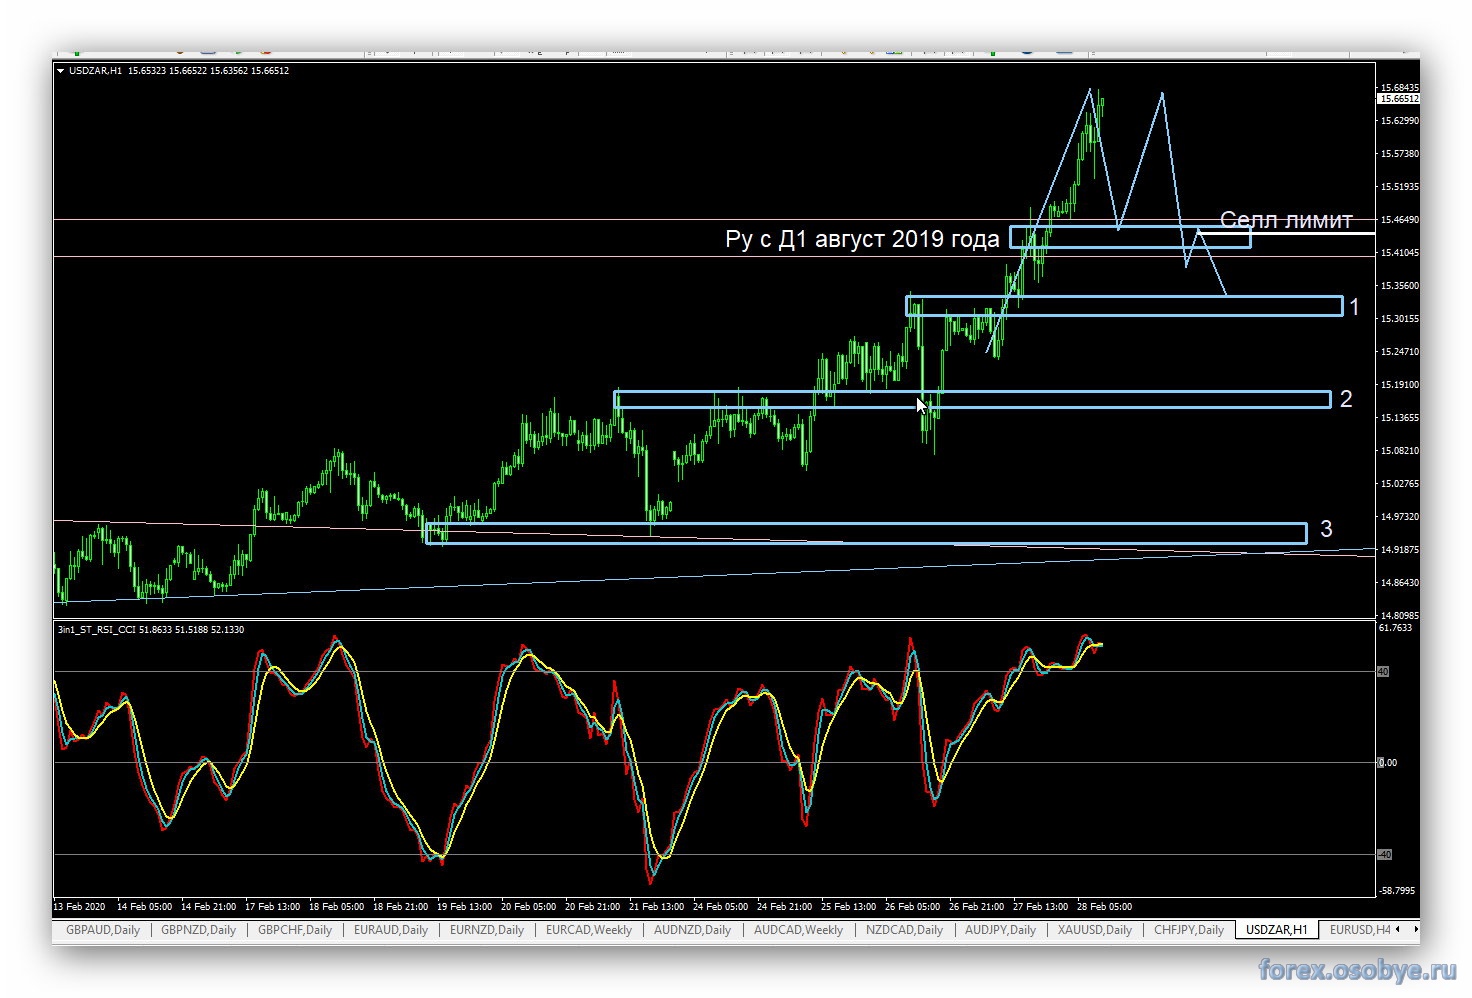Click price scale value 15.02765
Screen dimensions: 1472x998
coord(1399,484)
